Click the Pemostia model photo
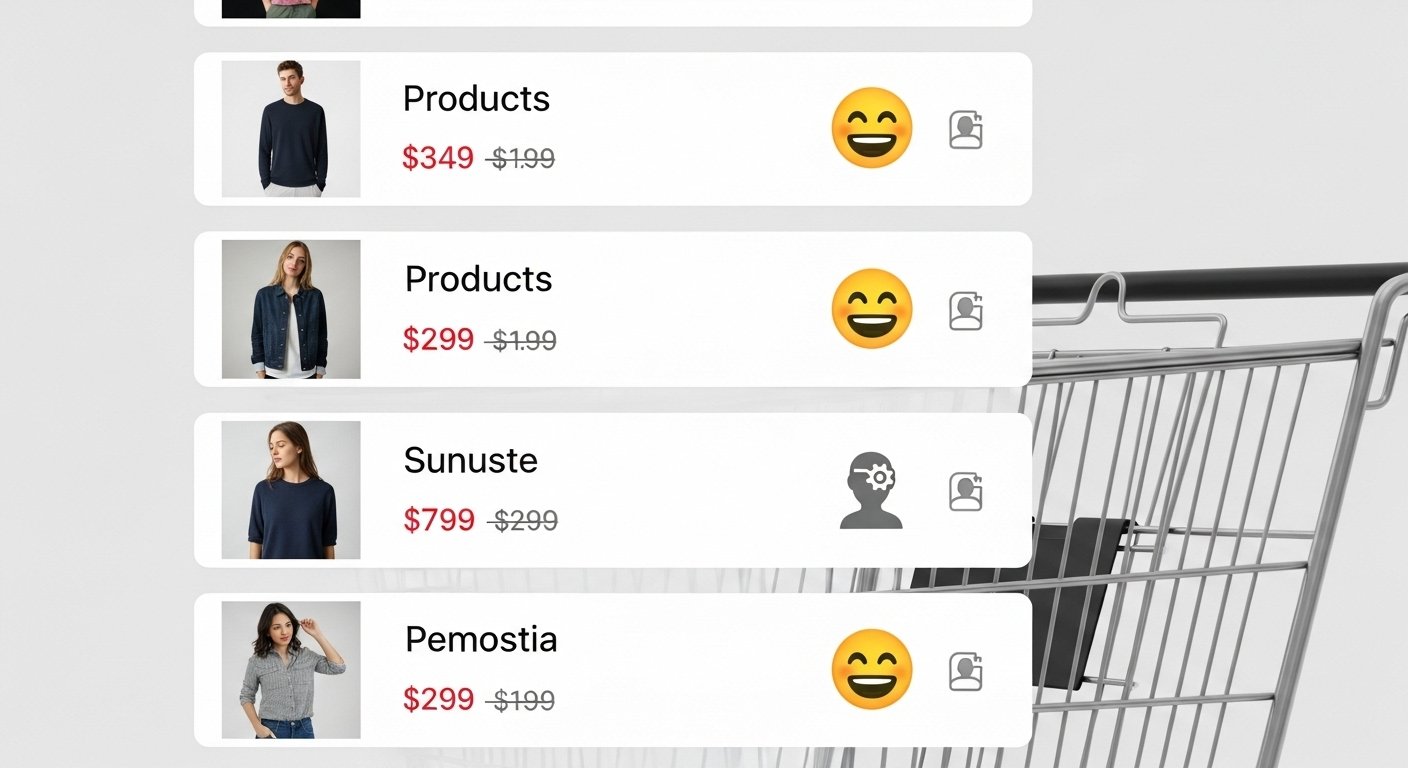Image resolution: width=1408 pixels, height=768 pixels. 290,669
